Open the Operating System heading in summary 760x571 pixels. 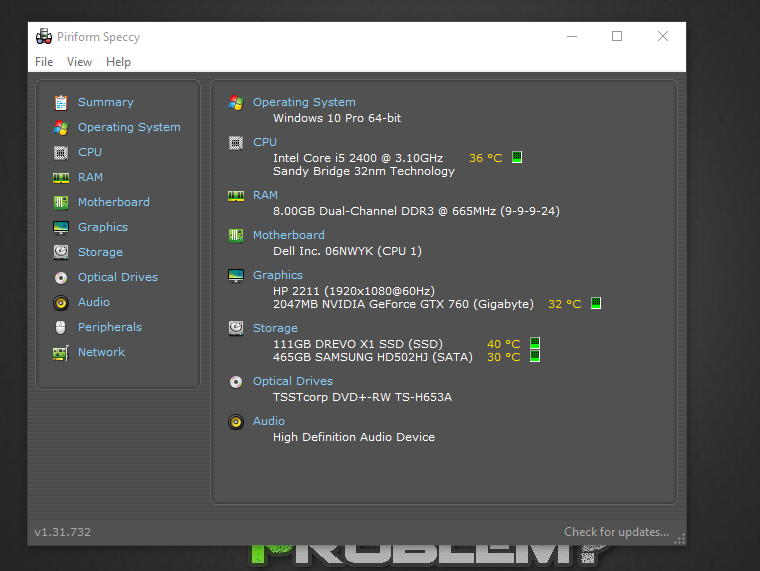click(304, 102)
